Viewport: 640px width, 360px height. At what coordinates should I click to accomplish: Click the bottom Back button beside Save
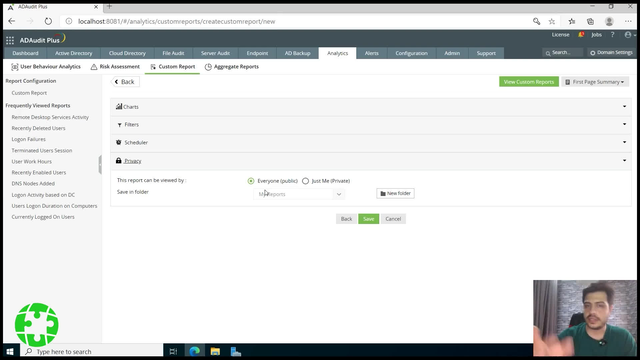click(x=346, y=219)
